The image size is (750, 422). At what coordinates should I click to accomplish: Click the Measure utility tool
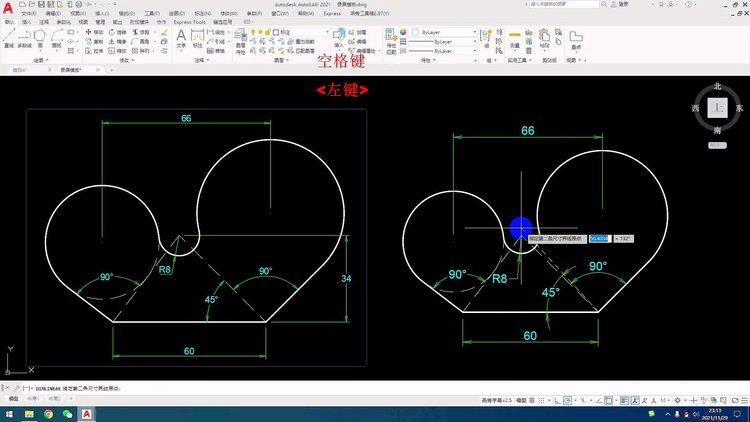point(515,39)
